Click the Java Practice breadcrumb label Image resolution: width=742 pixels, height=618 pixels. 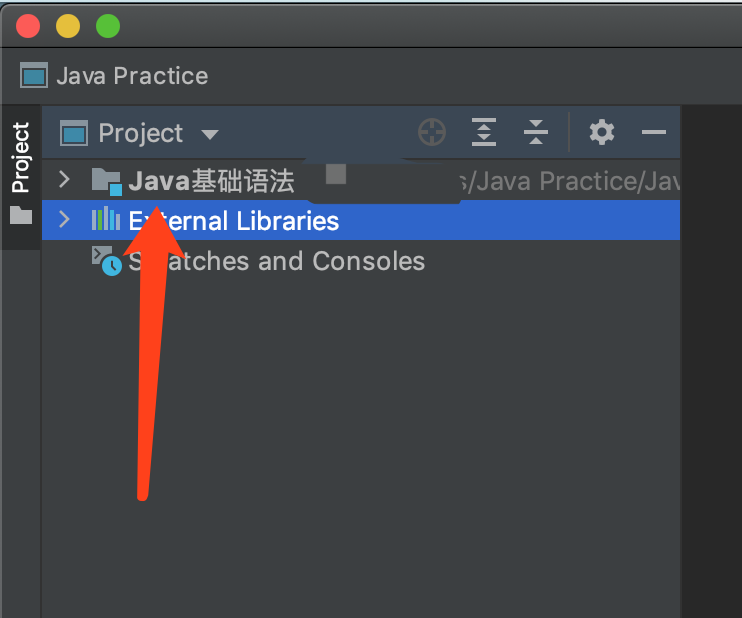coord(132,76)
